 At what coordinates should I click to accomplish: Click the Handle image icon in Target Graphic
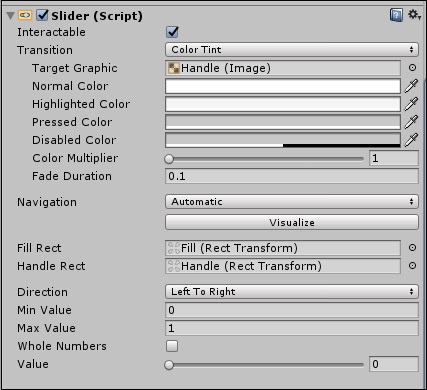pos(174,68)
